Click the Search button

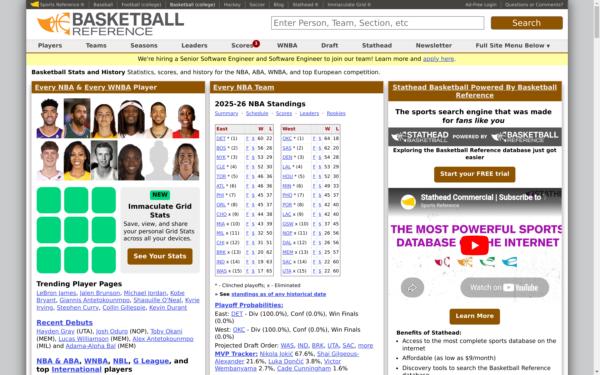tap(527, 23)
